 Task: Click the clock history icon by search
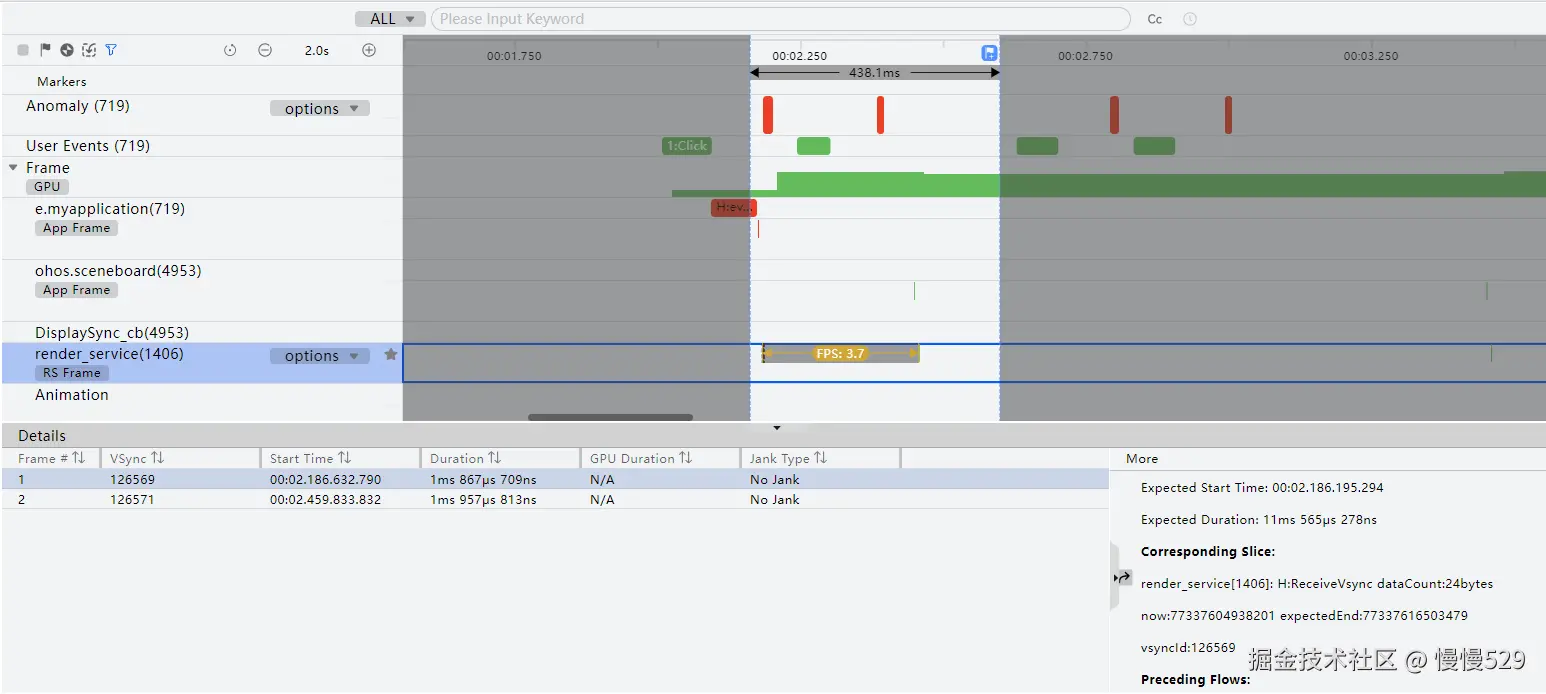1190,19
